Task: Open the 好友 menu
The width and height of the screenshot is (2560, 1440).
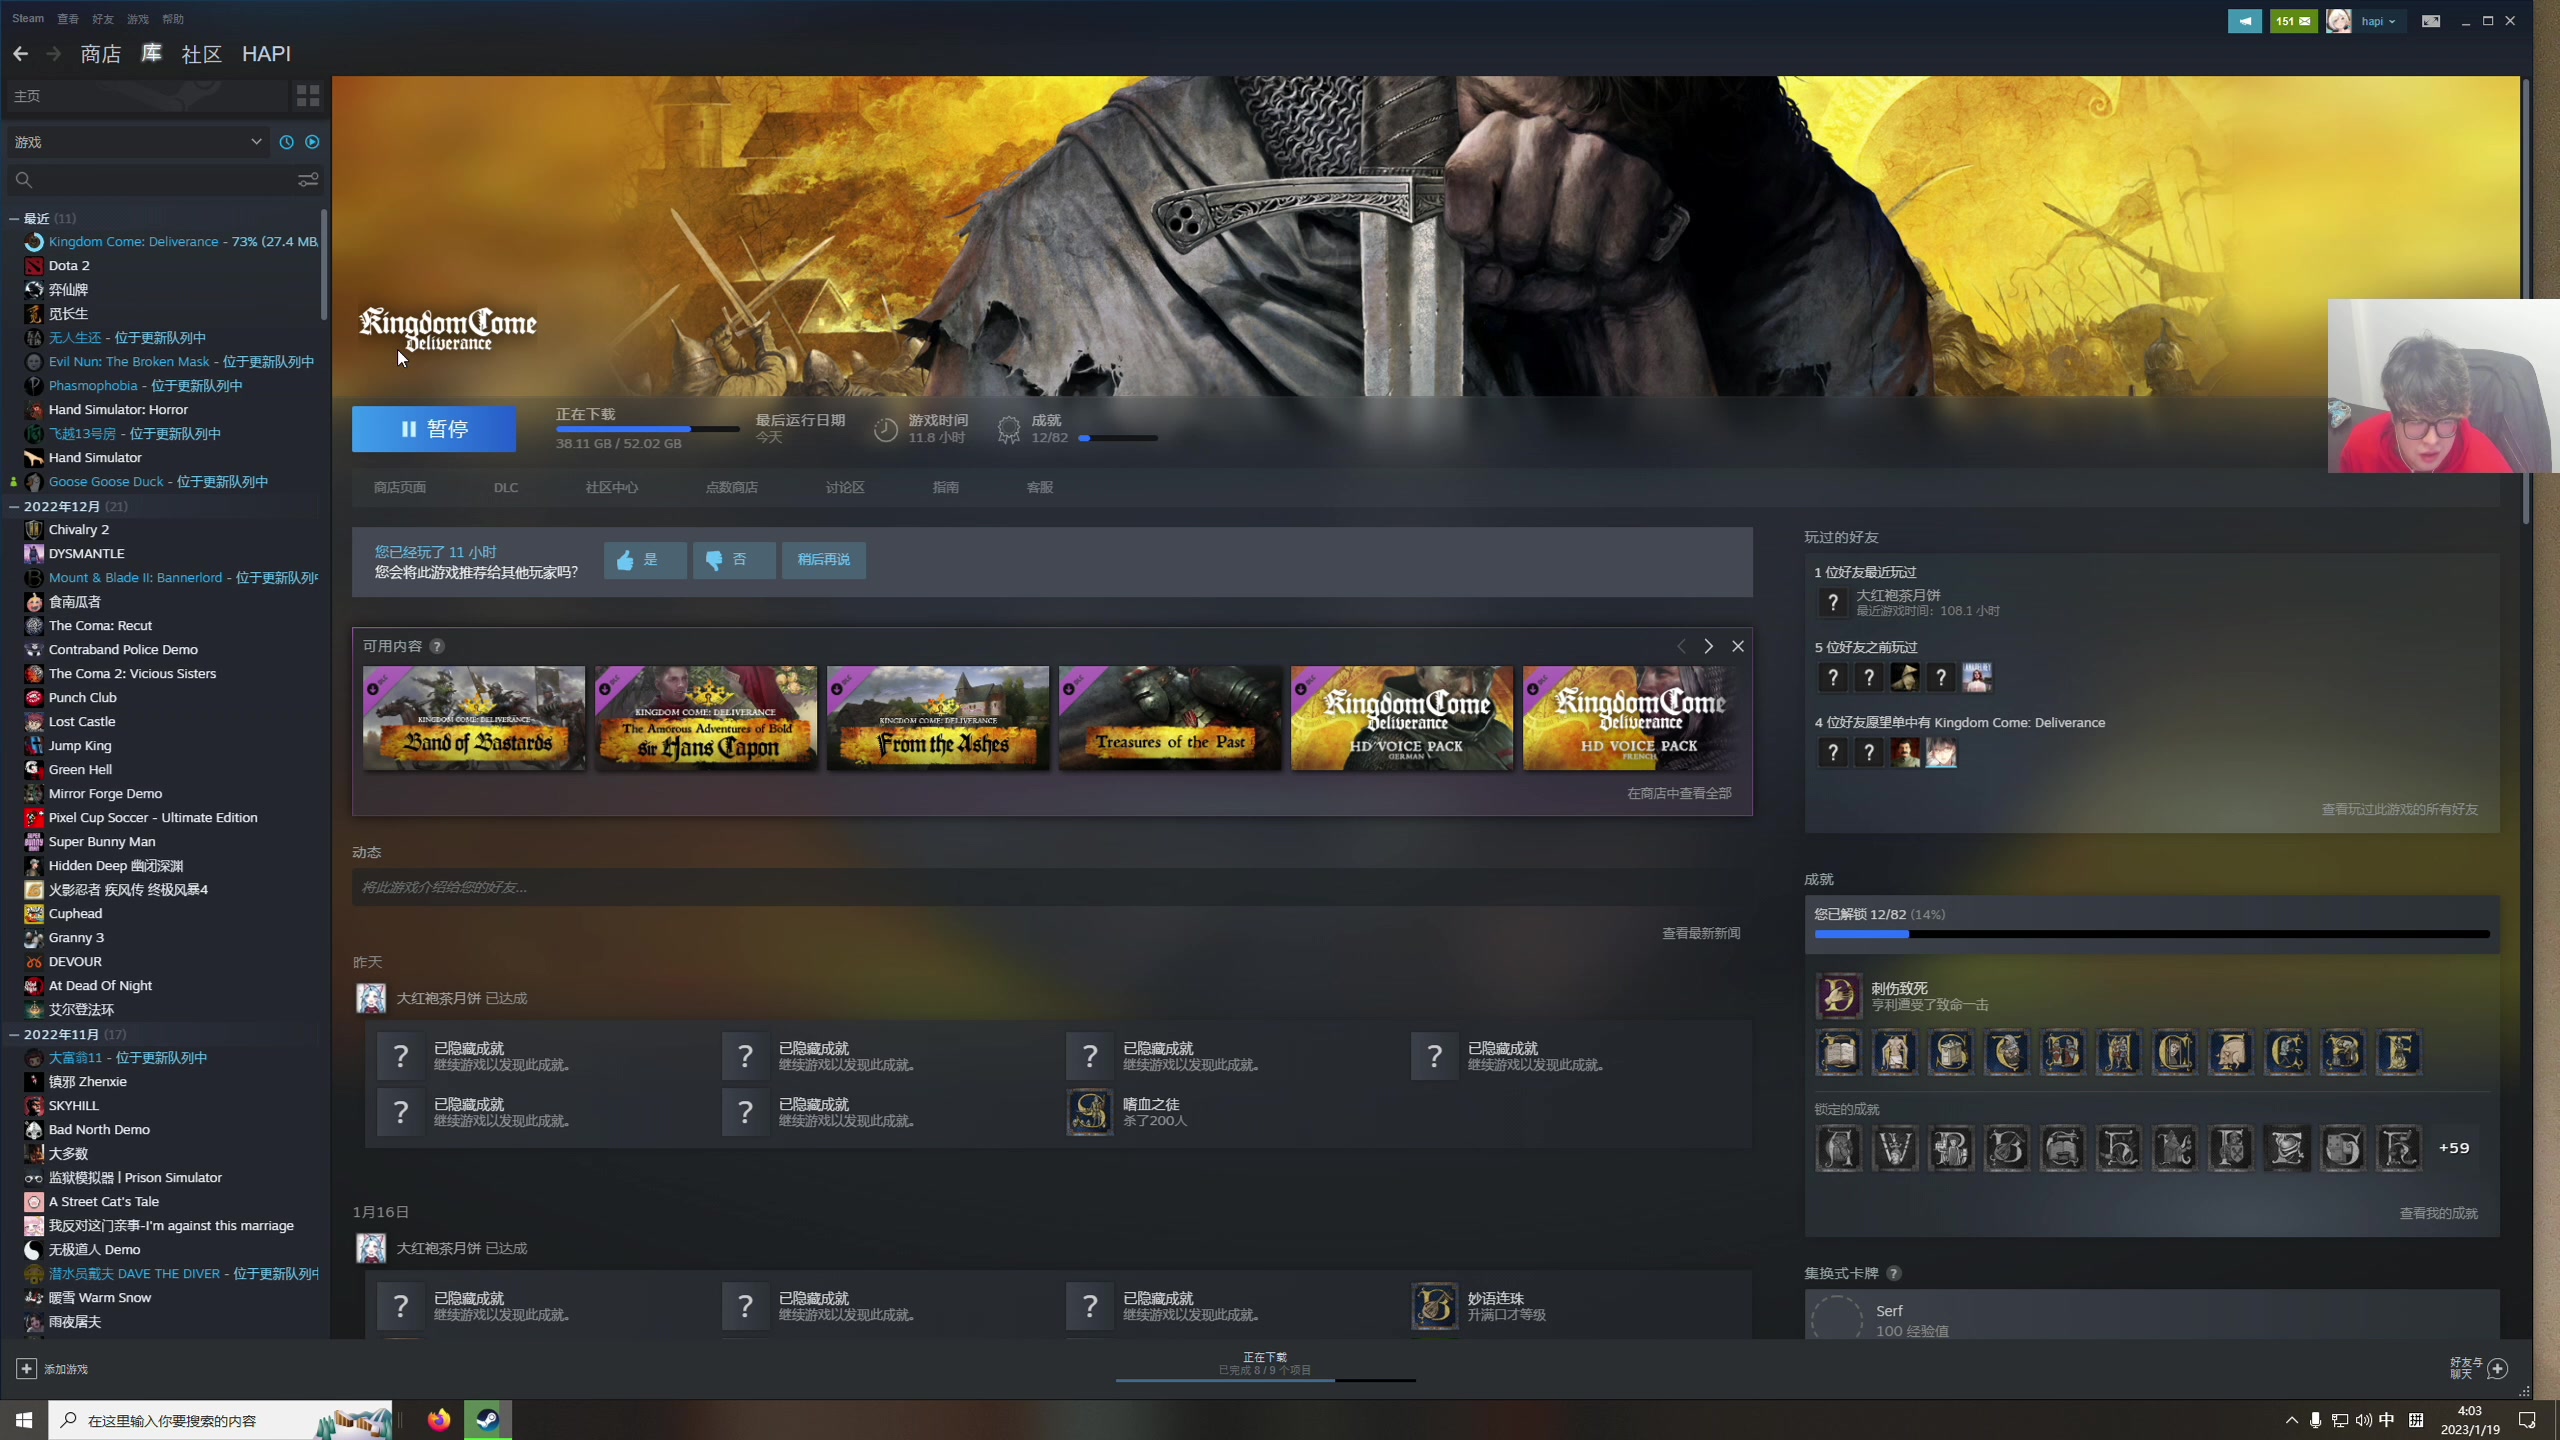Action: [102, 19]
